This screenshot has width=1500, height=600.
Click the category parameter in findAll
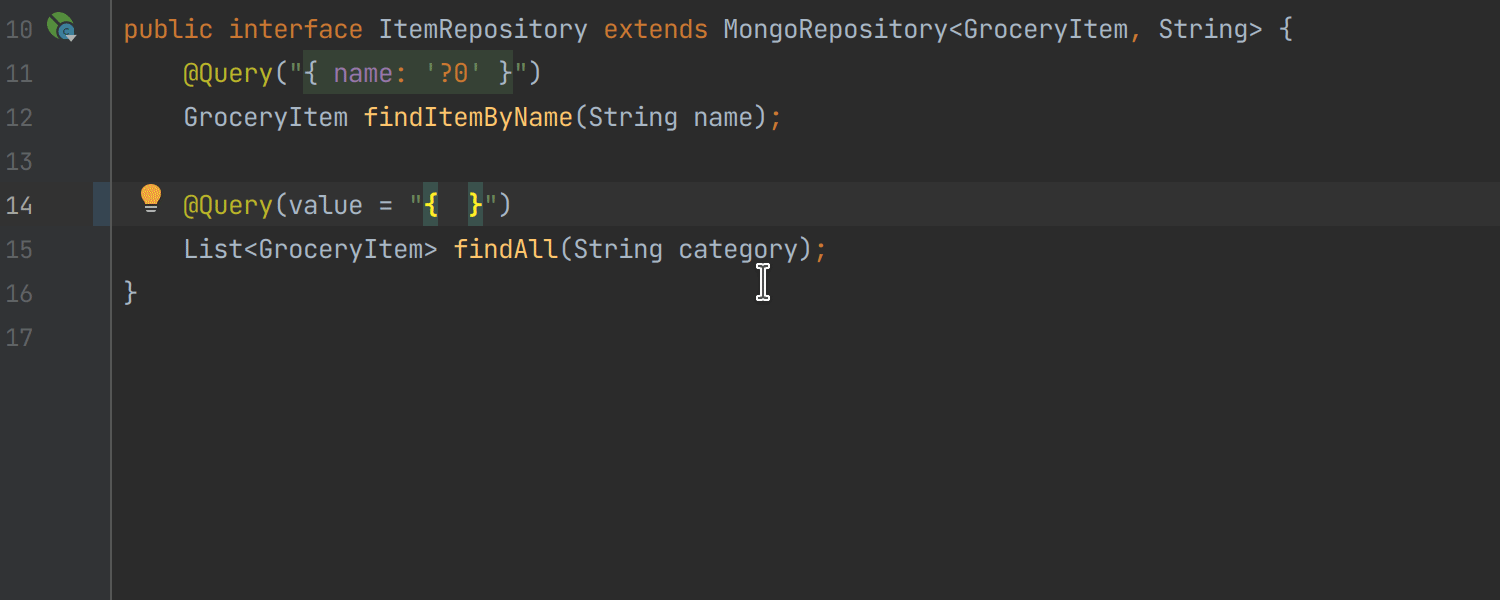739,249
